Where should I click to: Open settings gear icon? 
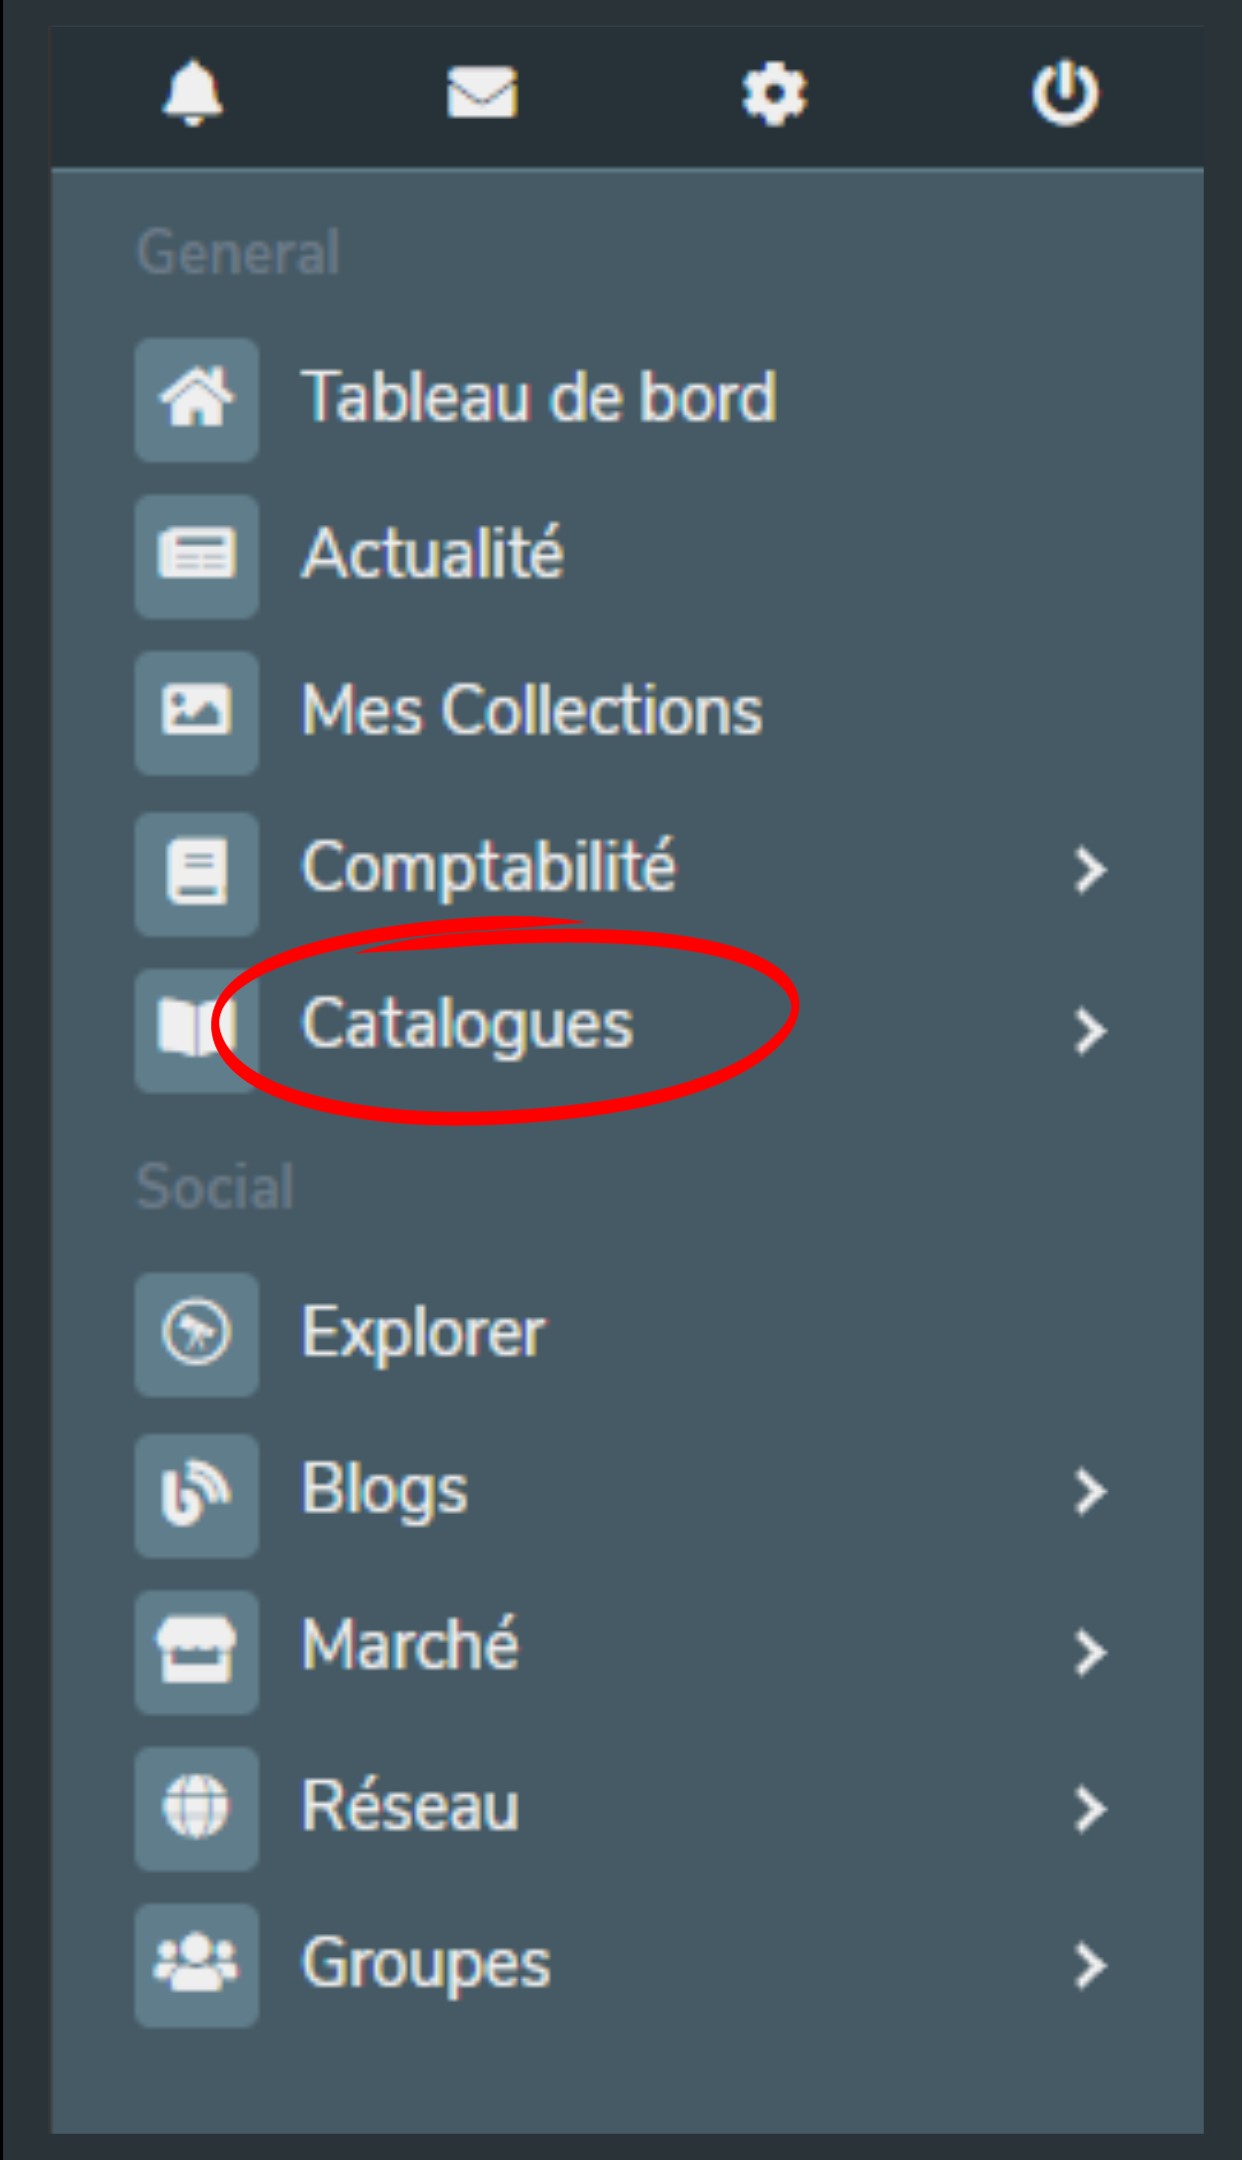(x=774, y=93)
